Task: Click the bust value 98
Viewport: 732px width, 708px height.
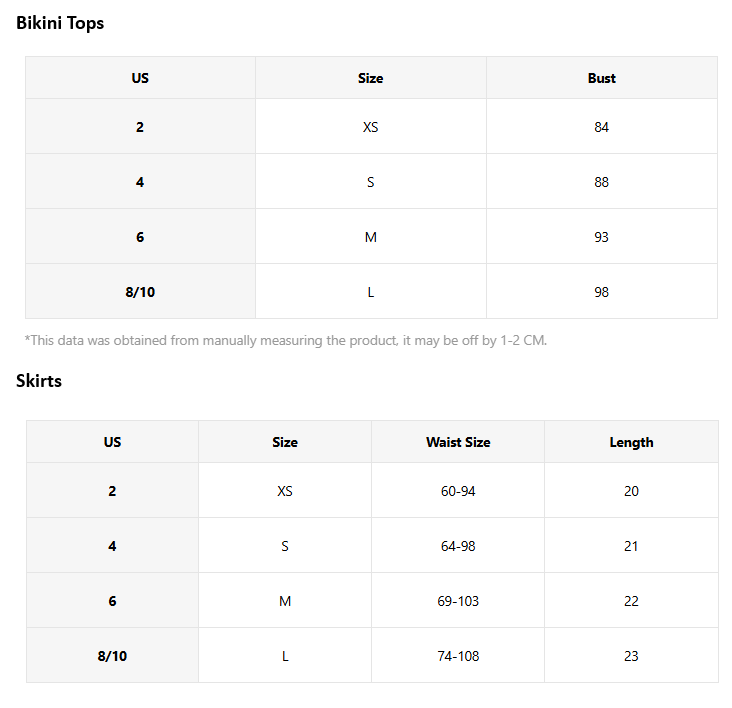Action: coord(602,292)
